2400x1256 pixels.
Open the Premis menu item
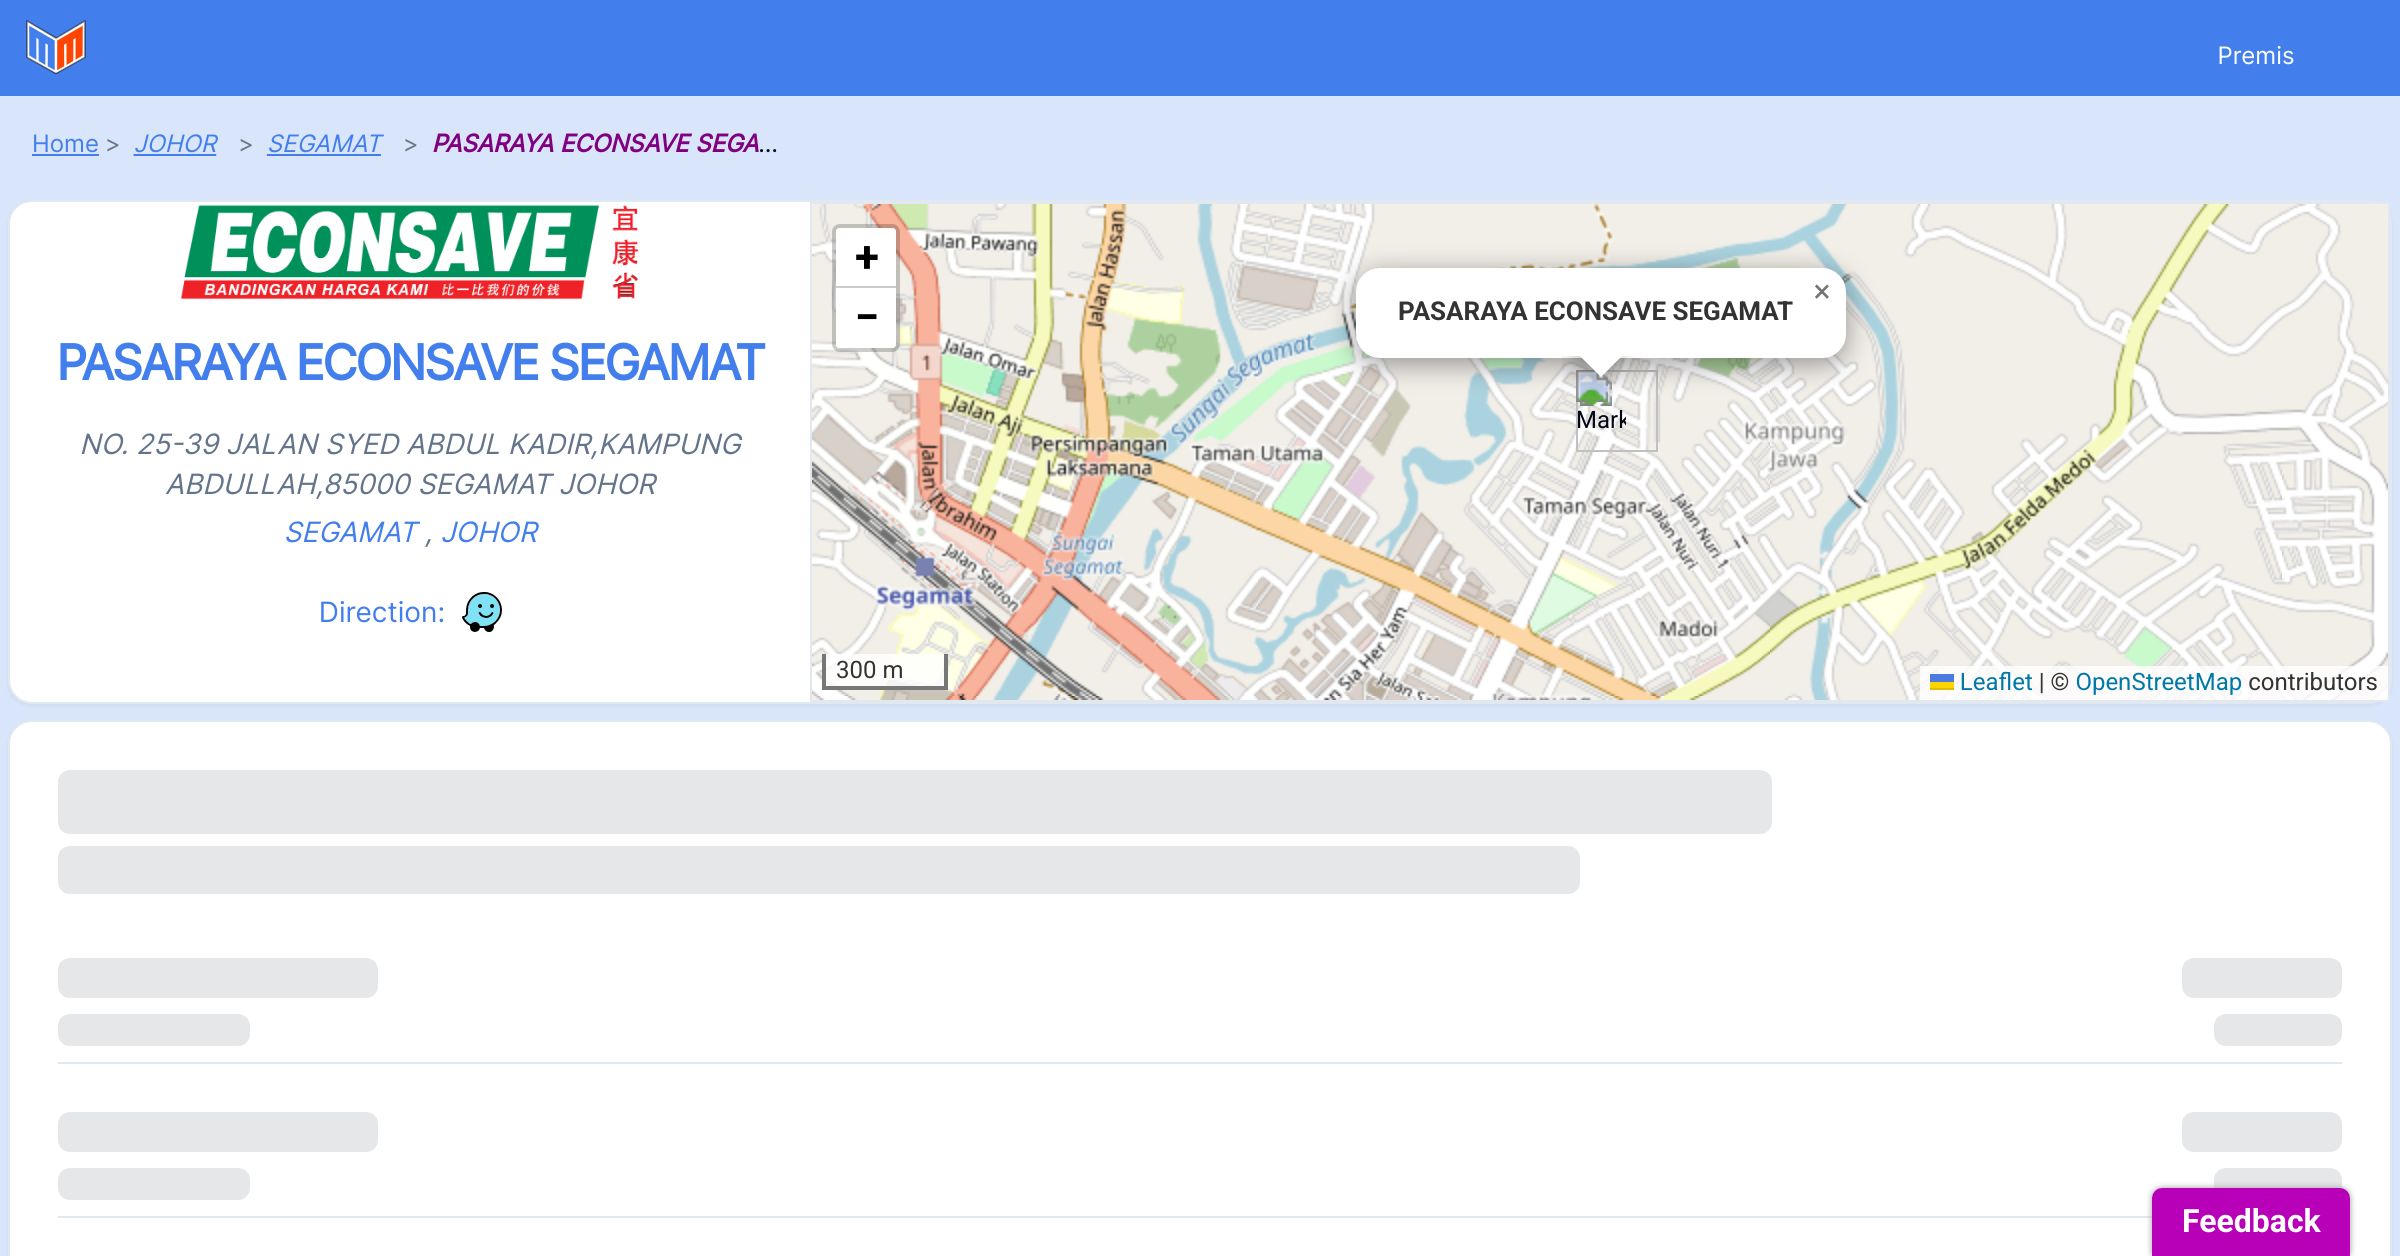pos(2255,56)
